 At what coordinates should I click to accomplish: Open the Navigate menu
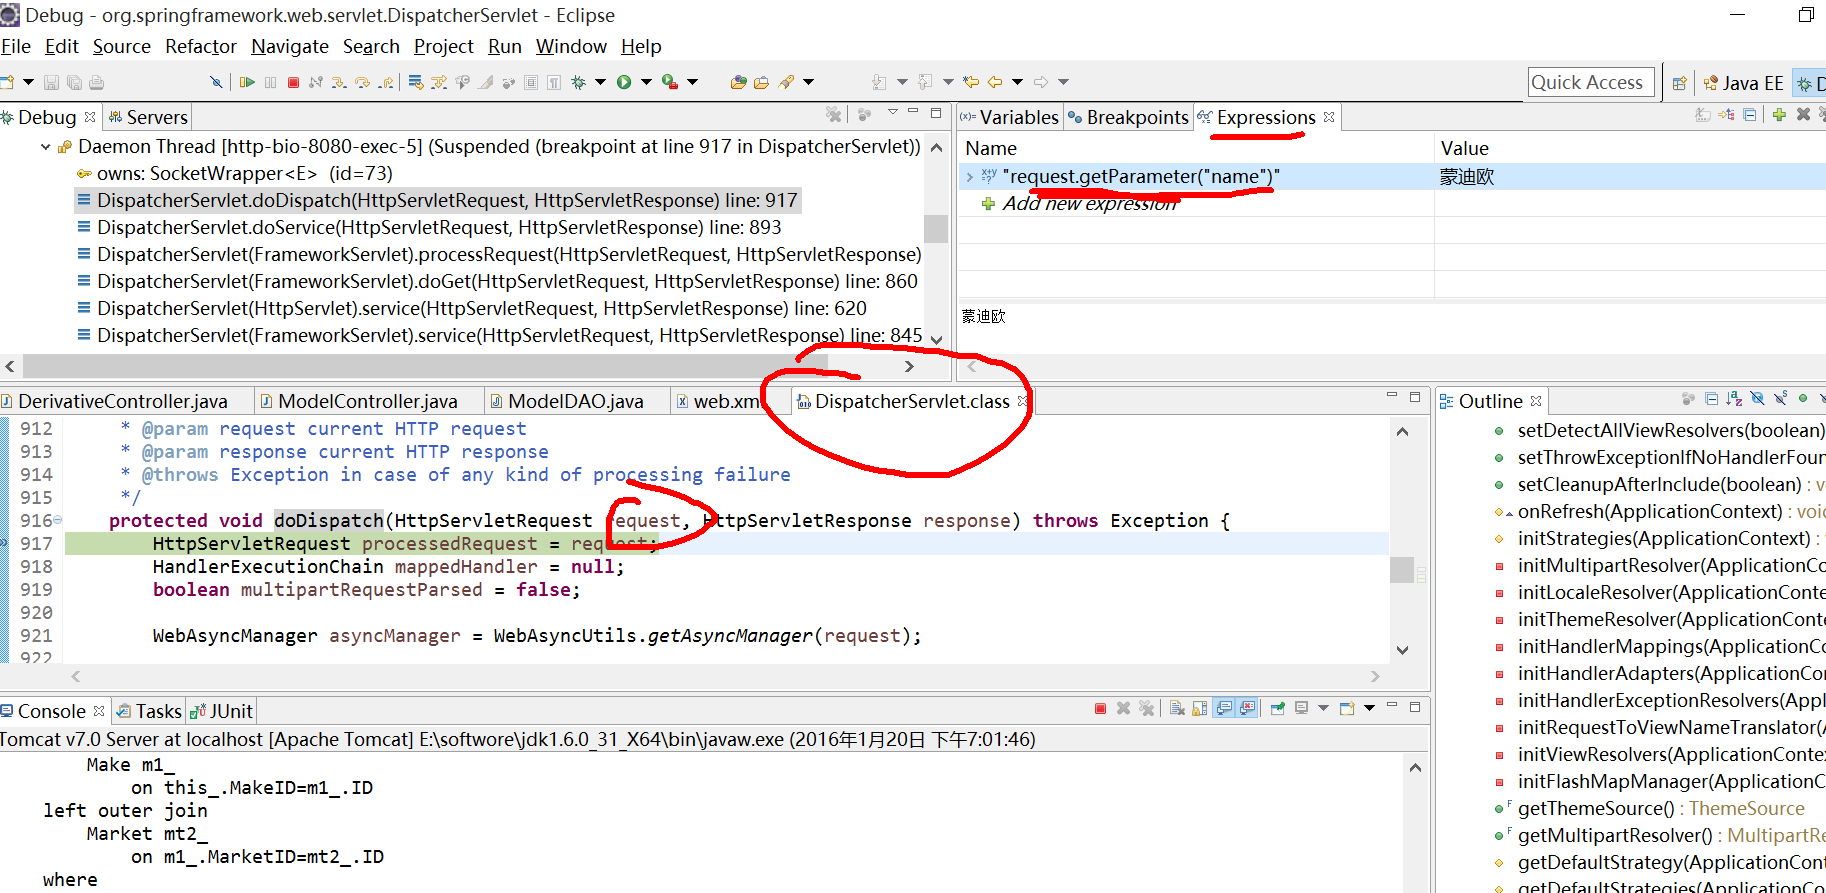tap(290, 46)
